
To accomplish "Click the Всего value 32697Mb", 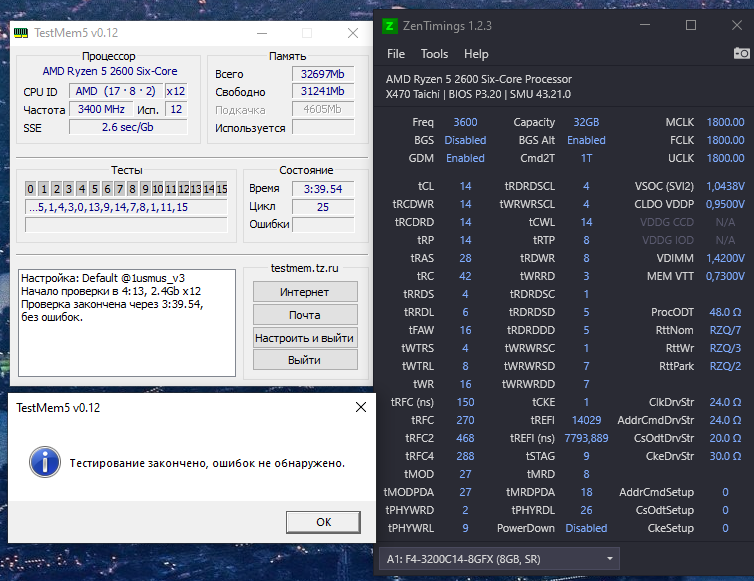I will pyautogui.click(x=323, y=74).
